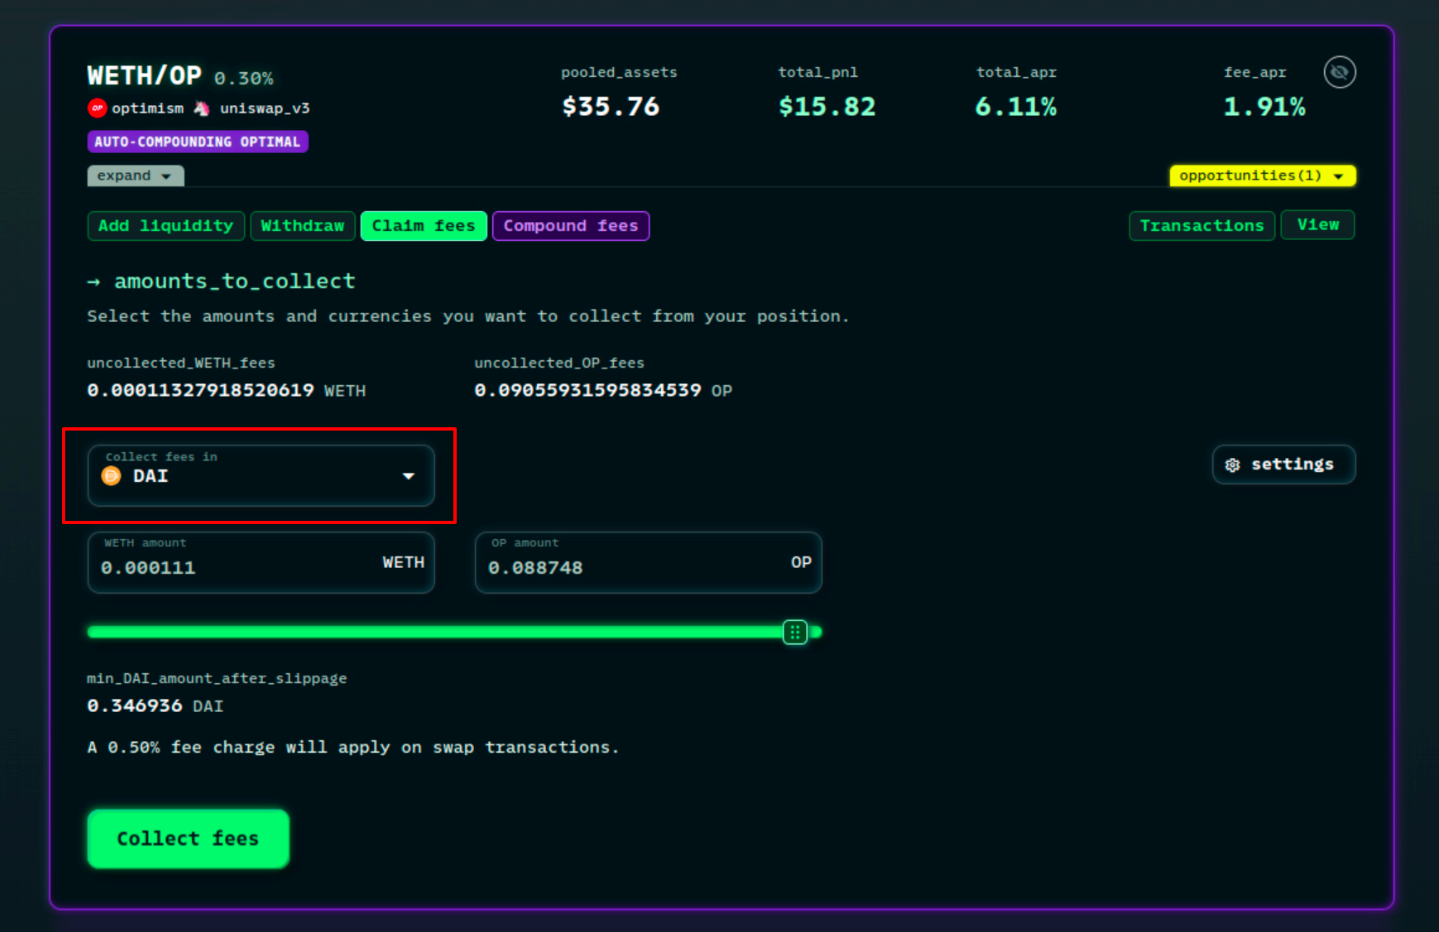The width and height of the screenshot is (1439, 932).
Task: Switch to the Withdraw tab
Action: click(302, 226)
